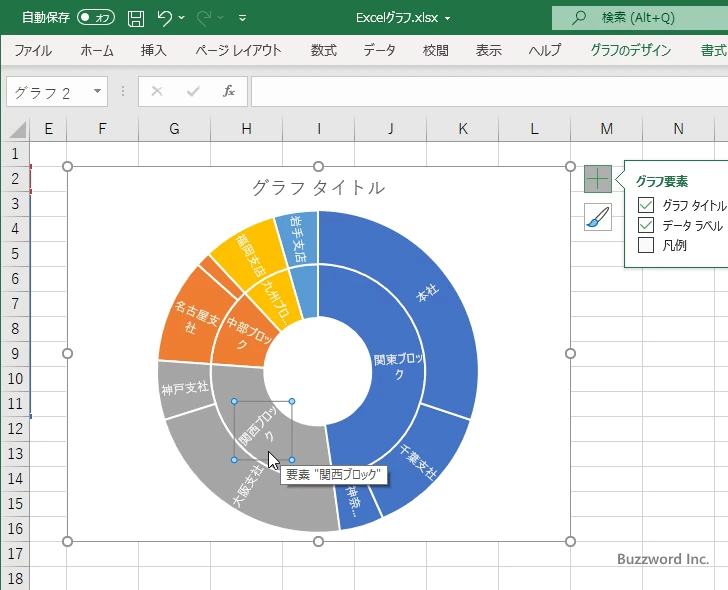Expand the Name Box dropdown arrow

point(98,91)
